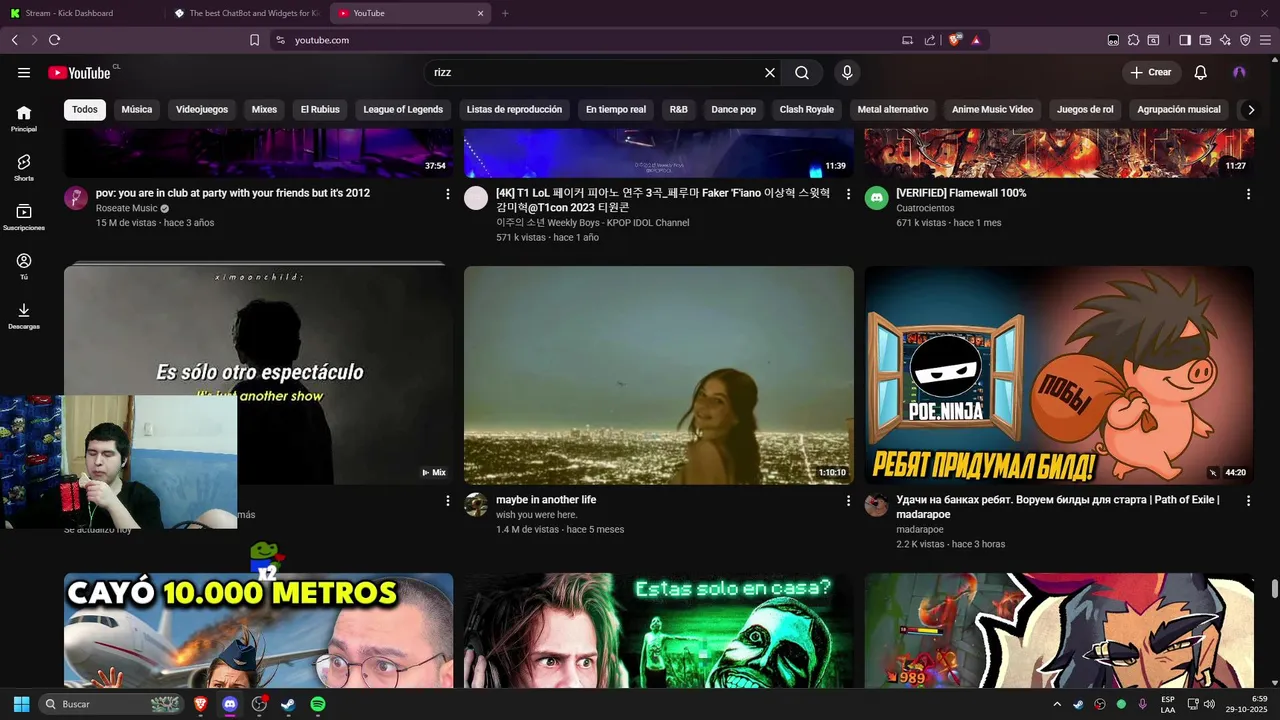Play the POE.NINJA Path of Exile thumbnail
The image size is (1280, 720).
pos(1059,375)
